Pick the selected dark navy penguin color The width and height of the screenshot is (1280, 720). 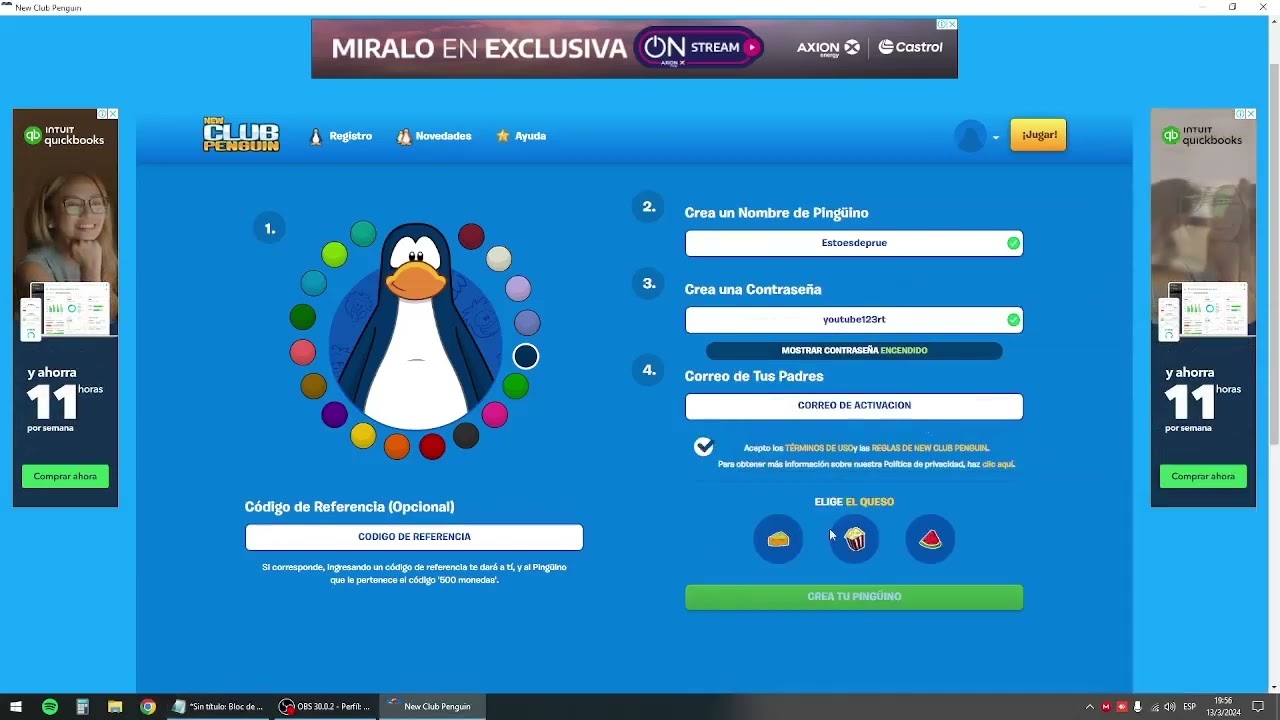[x=526, y=356]
